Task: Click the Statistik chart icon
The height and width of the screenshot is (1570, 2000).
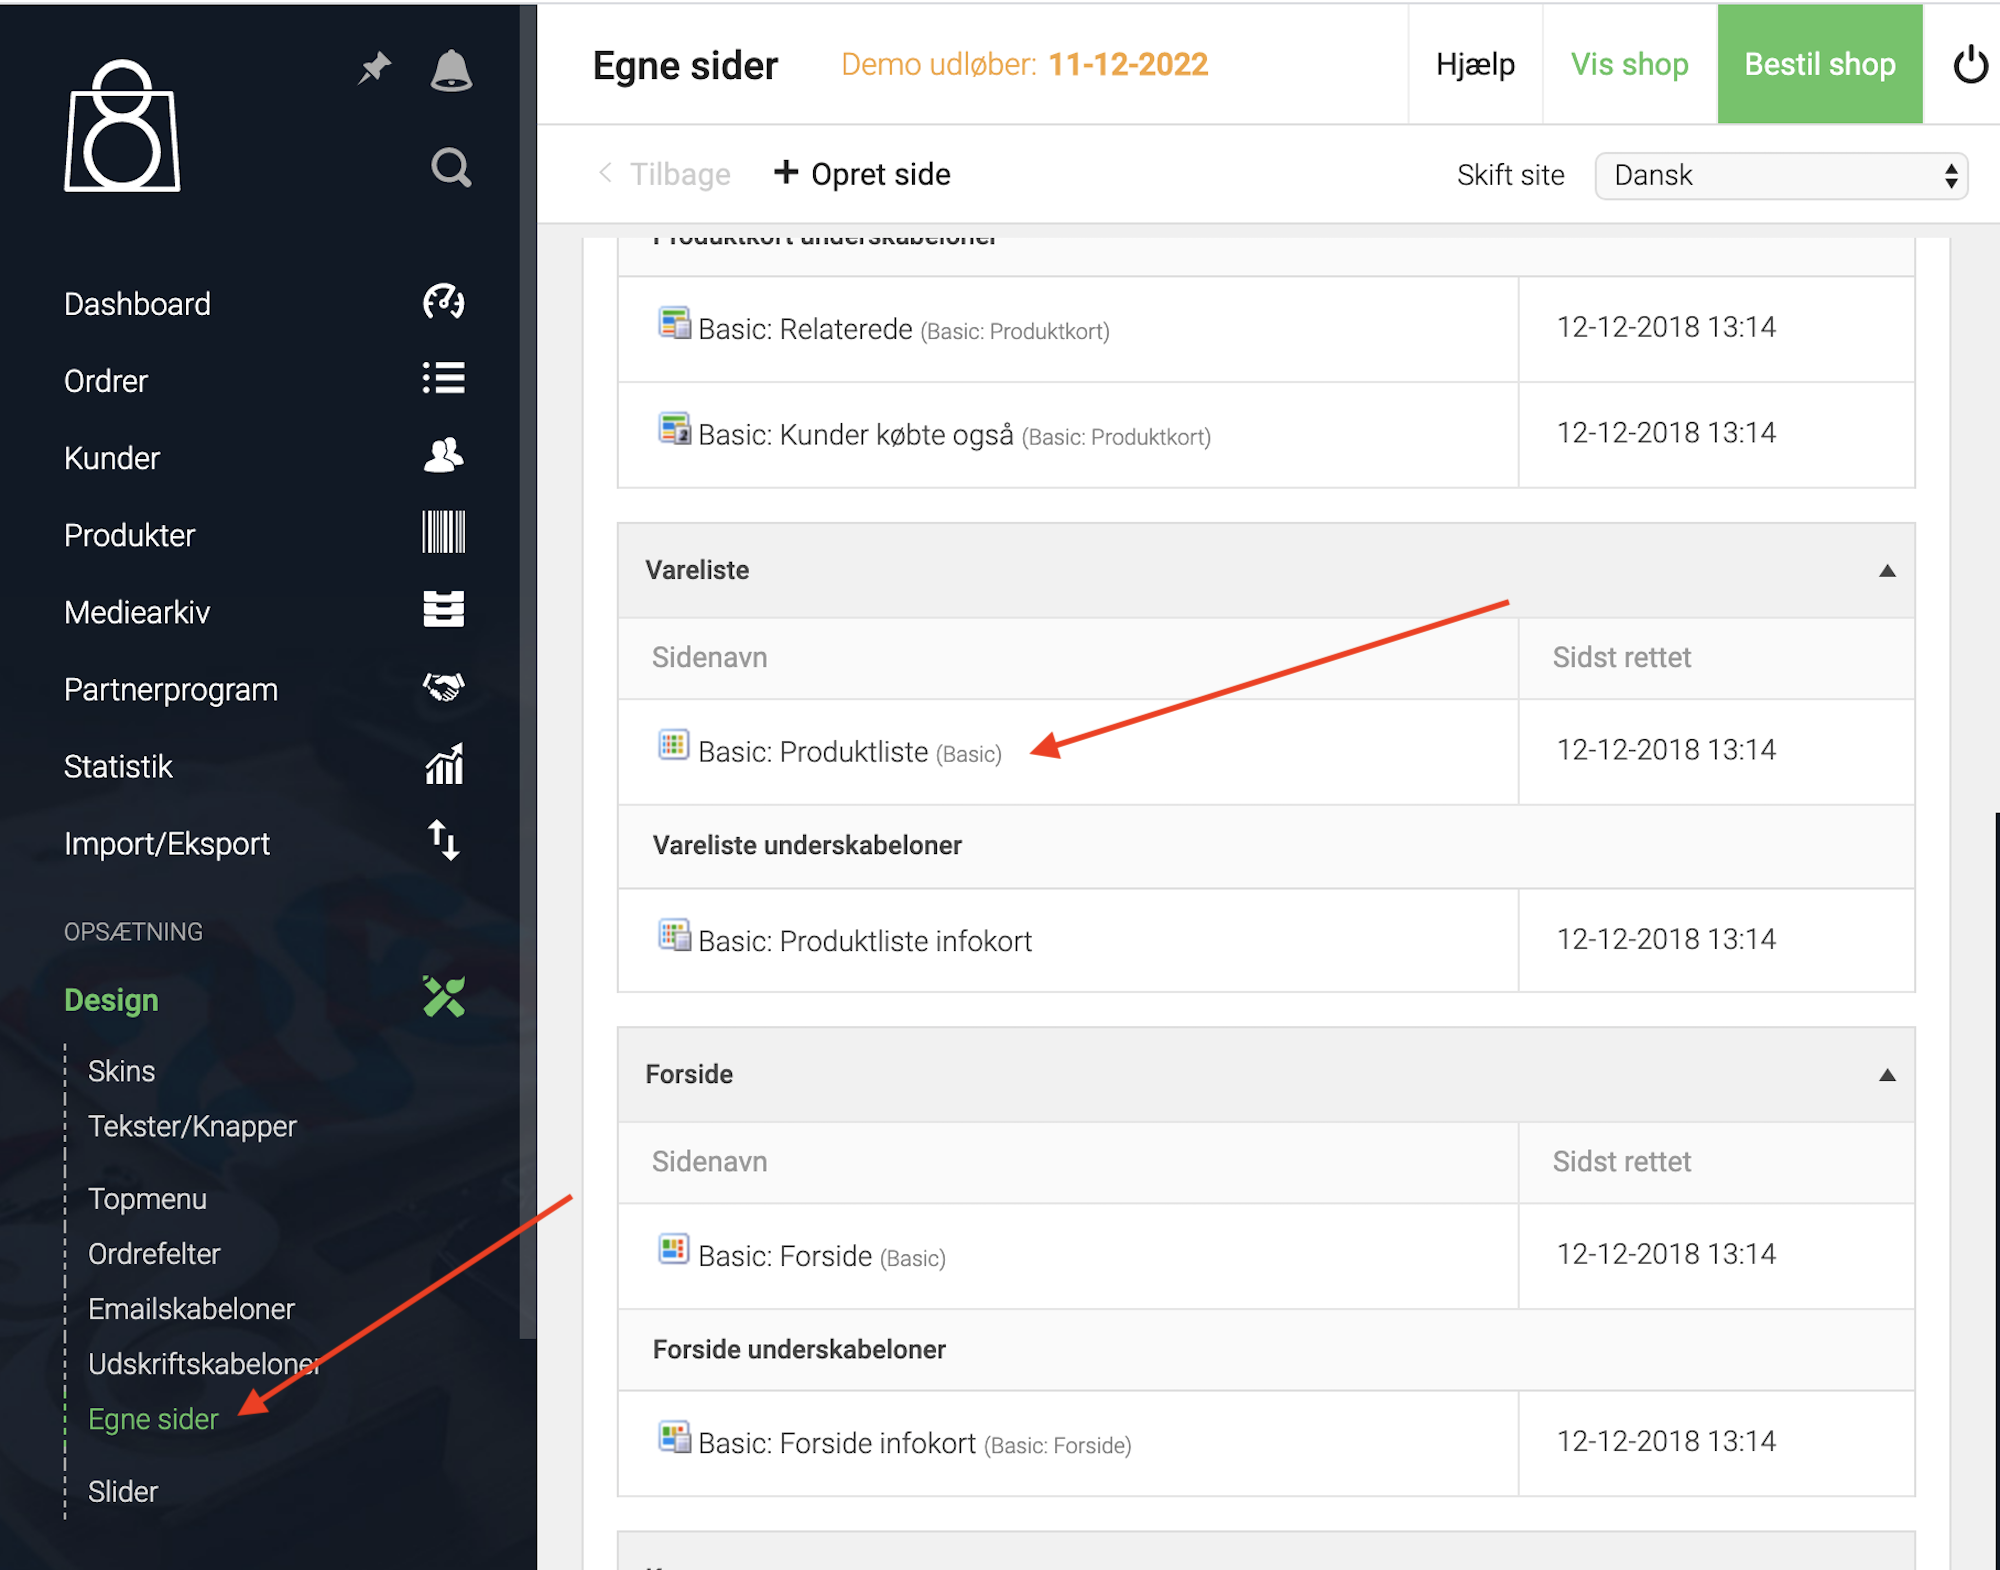Action: [443, 765]
